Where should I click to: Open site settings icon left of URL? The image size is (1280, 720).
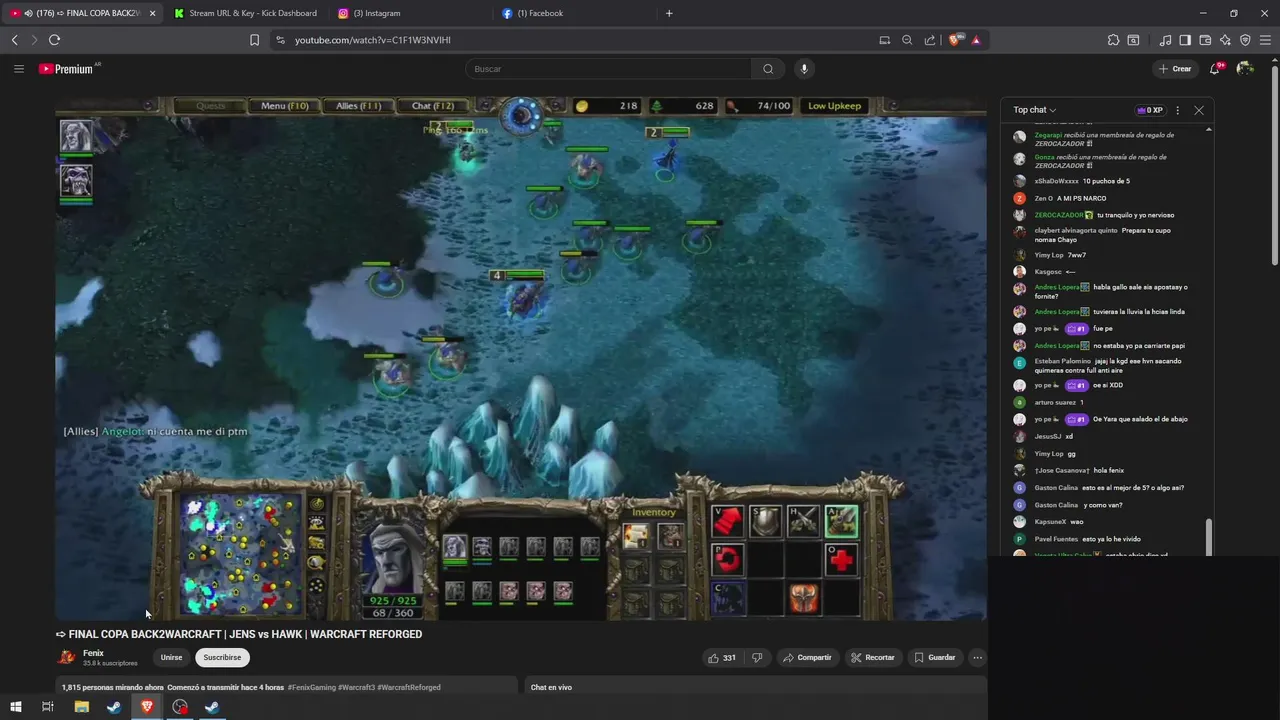pos(280,40)
